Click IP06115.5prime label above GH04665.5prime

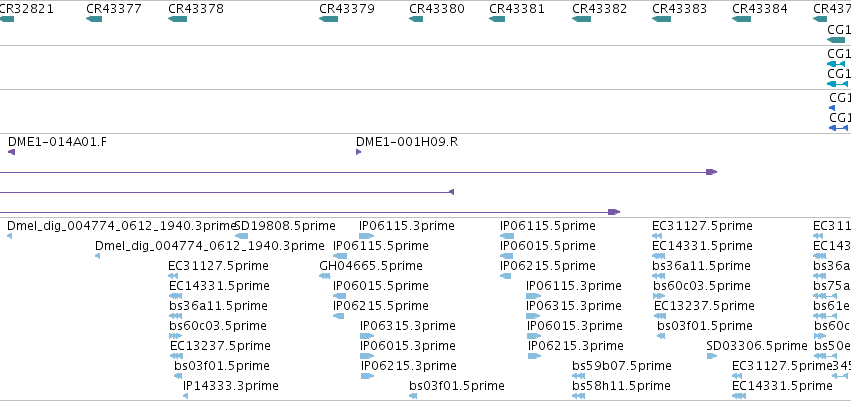tap(380, 246)
